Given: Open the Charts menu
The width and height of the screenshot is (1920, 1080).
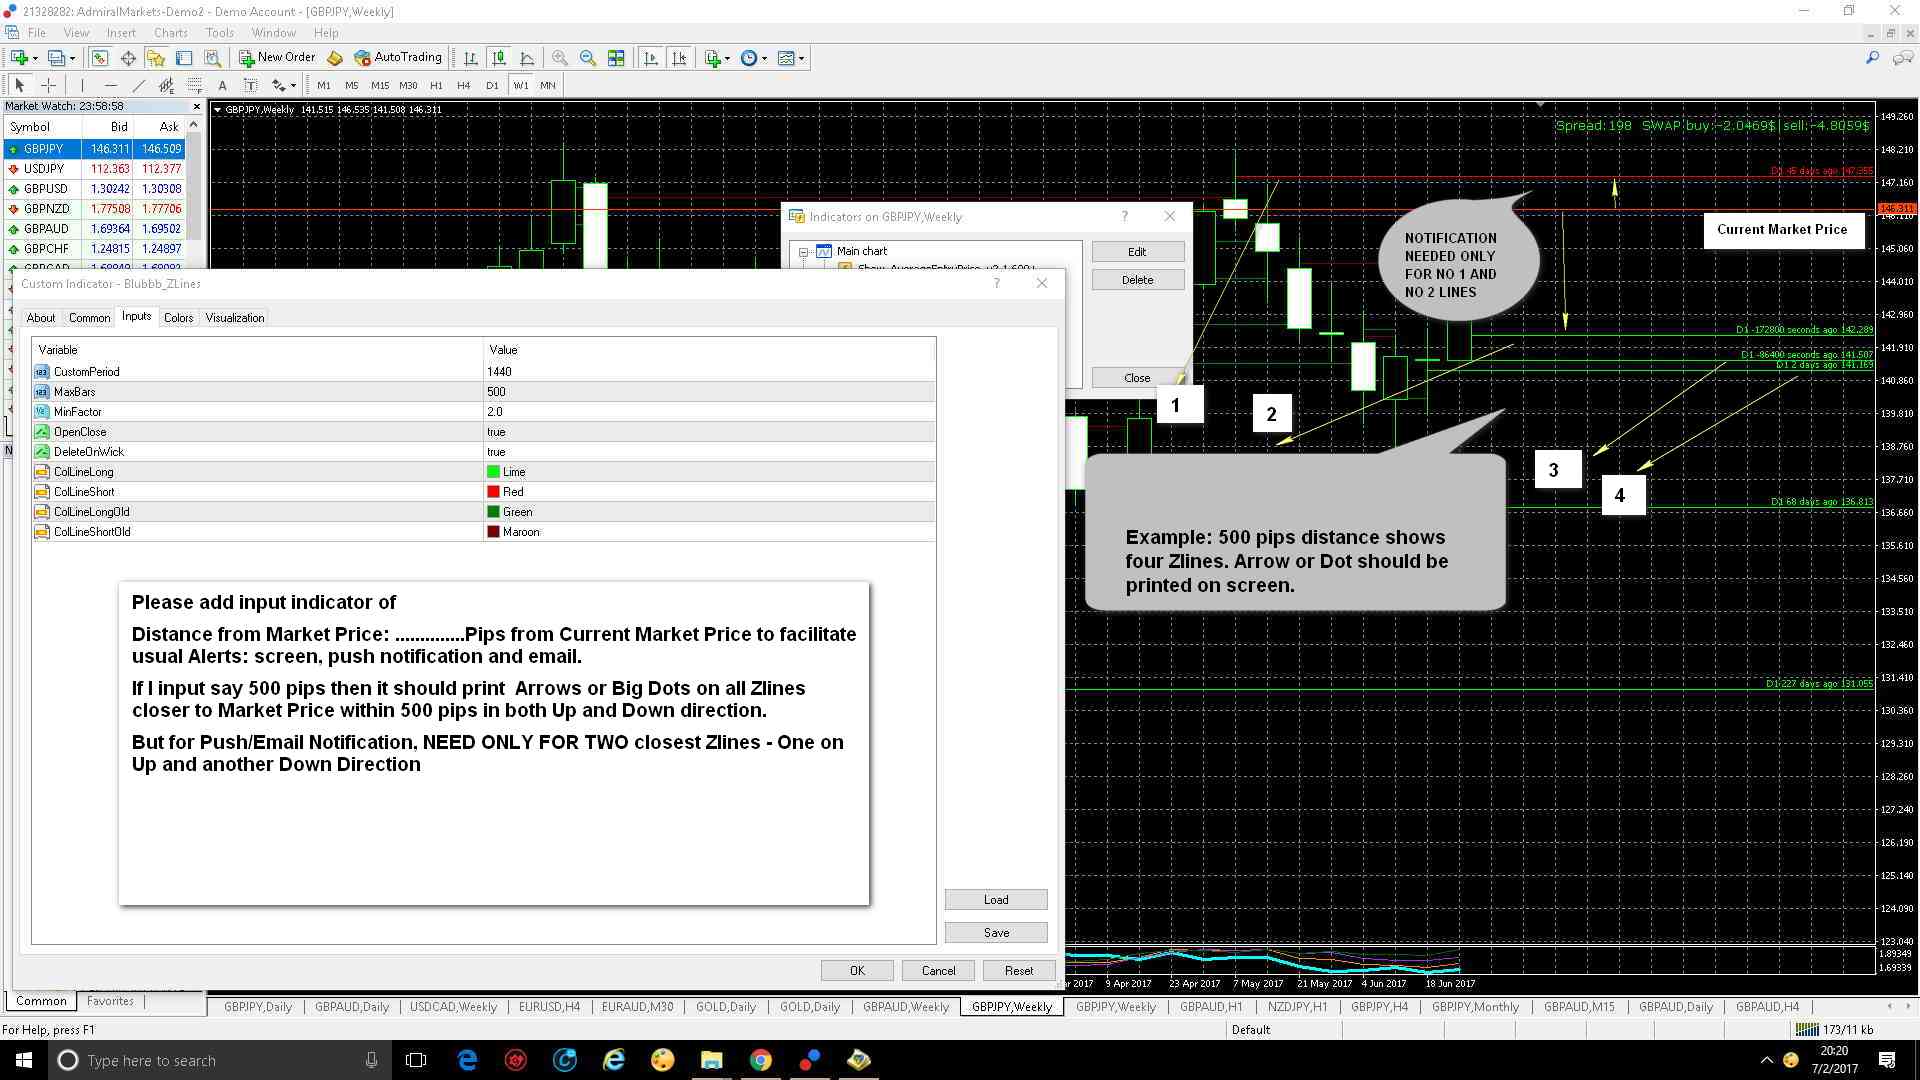Looking at the screenshot, I should (170, 33).
